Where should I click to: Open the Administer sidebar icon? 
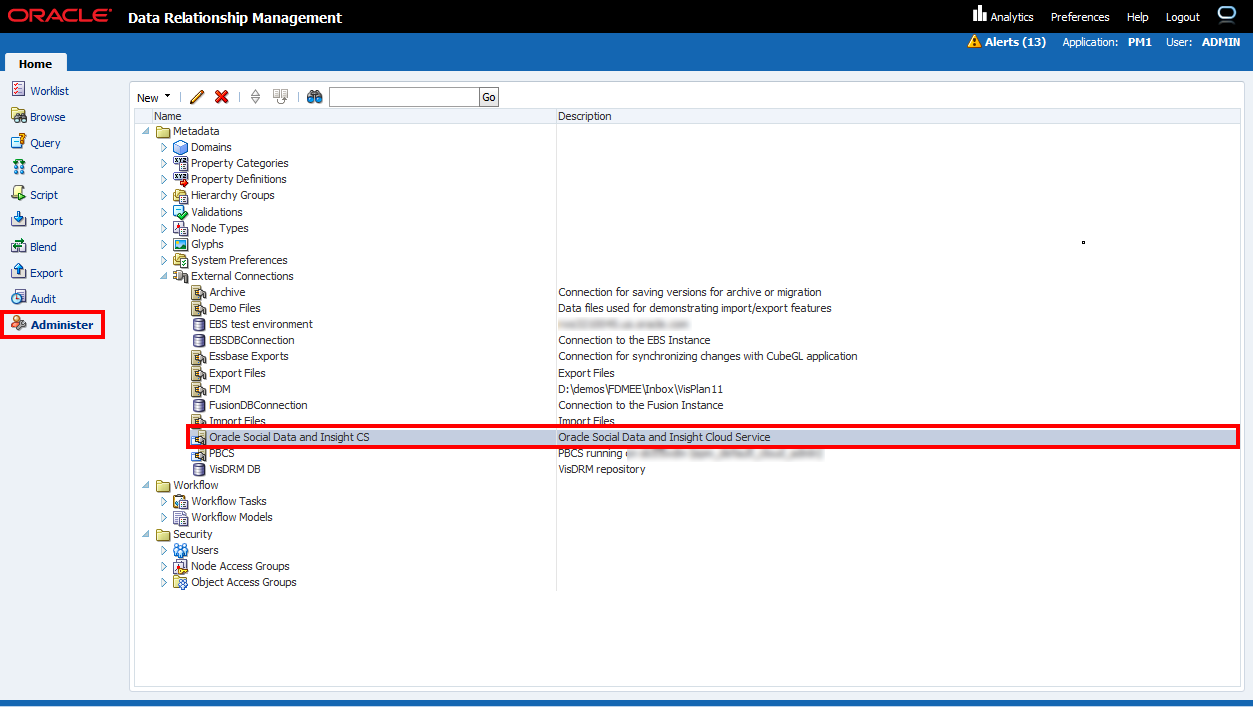(19, 324)
